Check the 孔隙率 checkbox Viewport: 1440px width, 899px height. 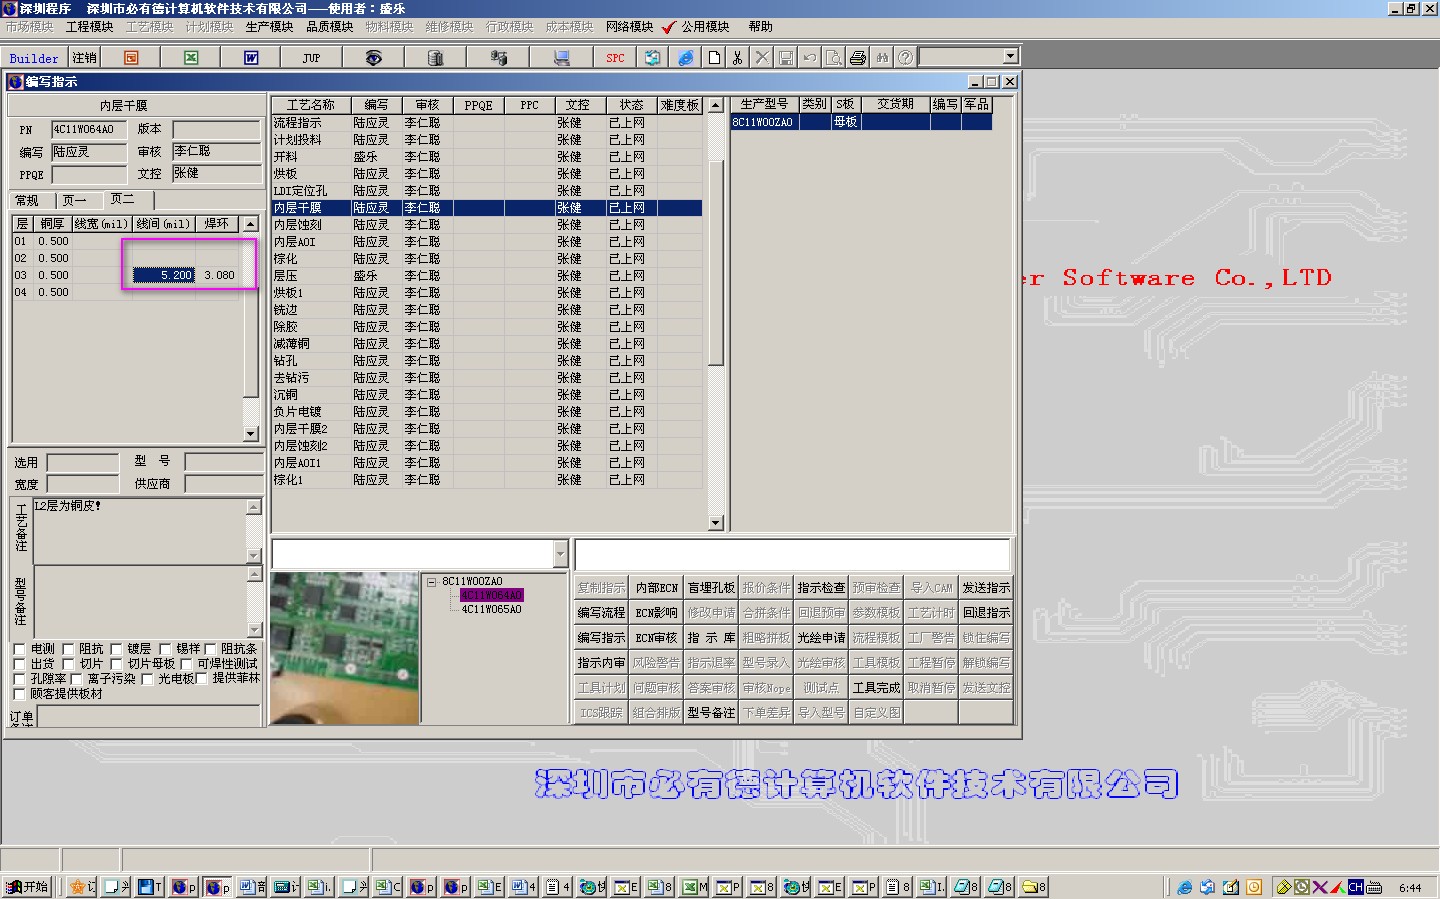coord(19,679)
